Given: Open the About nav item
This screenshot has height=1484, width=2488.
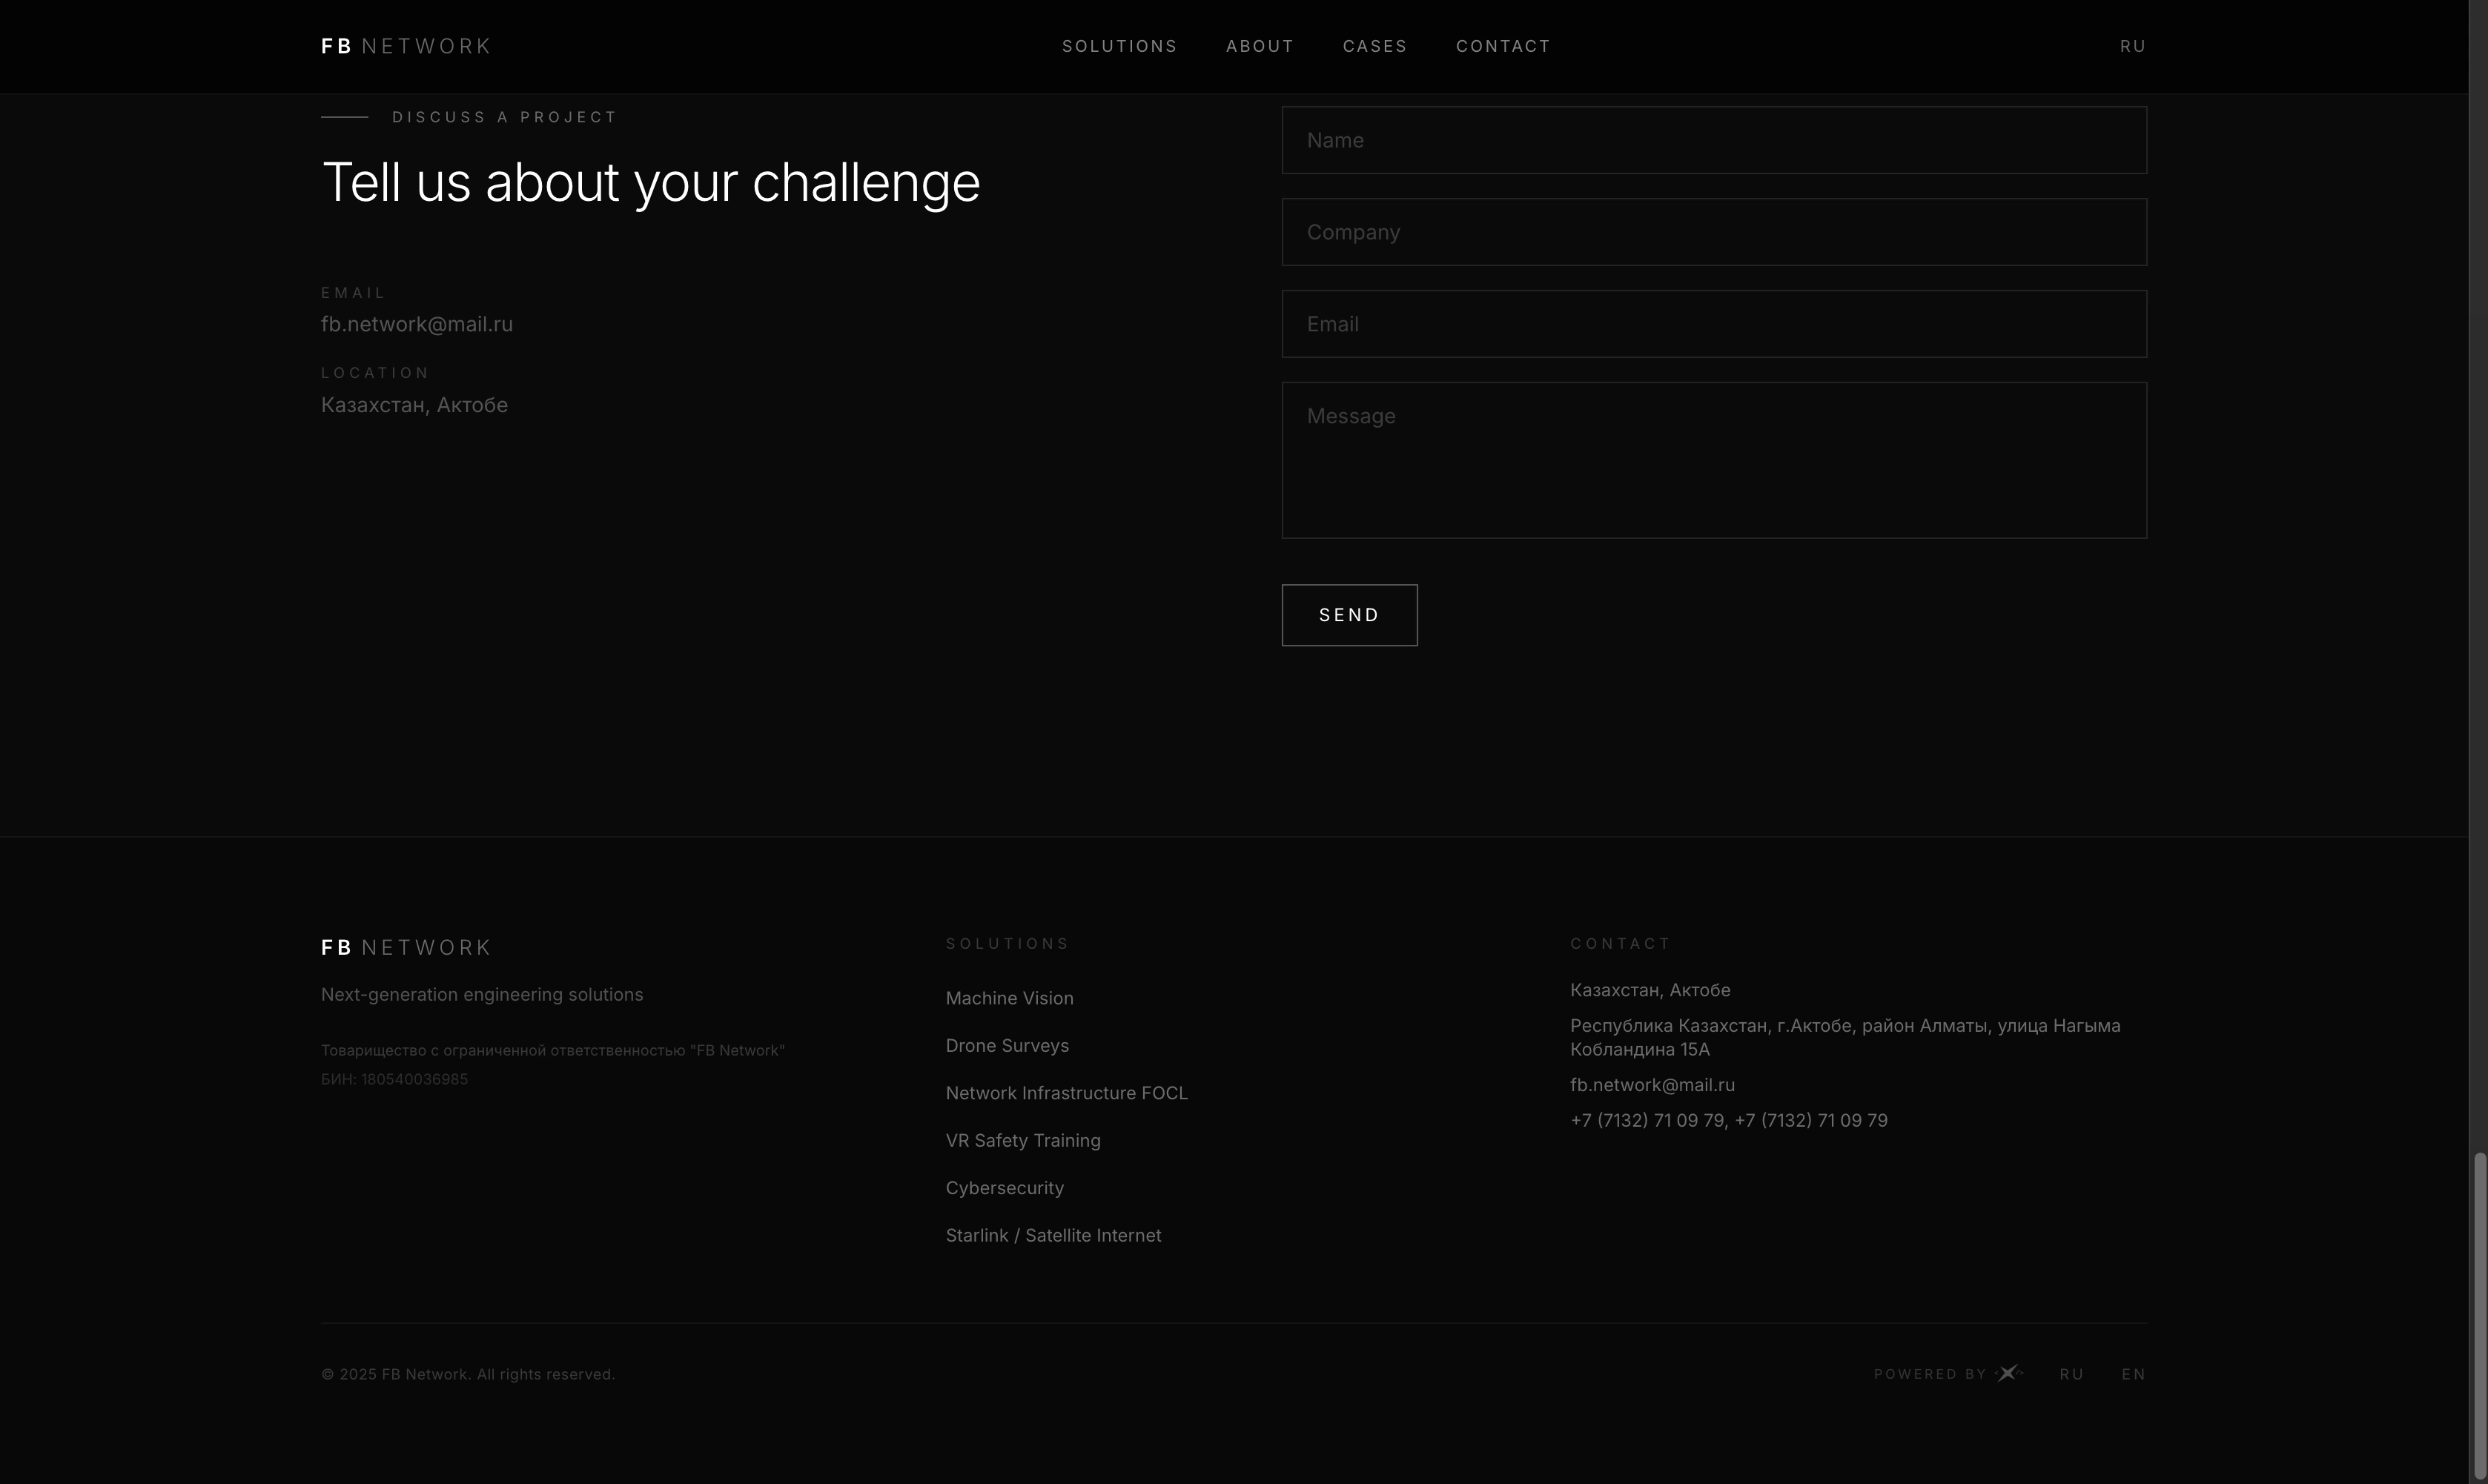Looking at the screenshot, I should pos(1260,46).
